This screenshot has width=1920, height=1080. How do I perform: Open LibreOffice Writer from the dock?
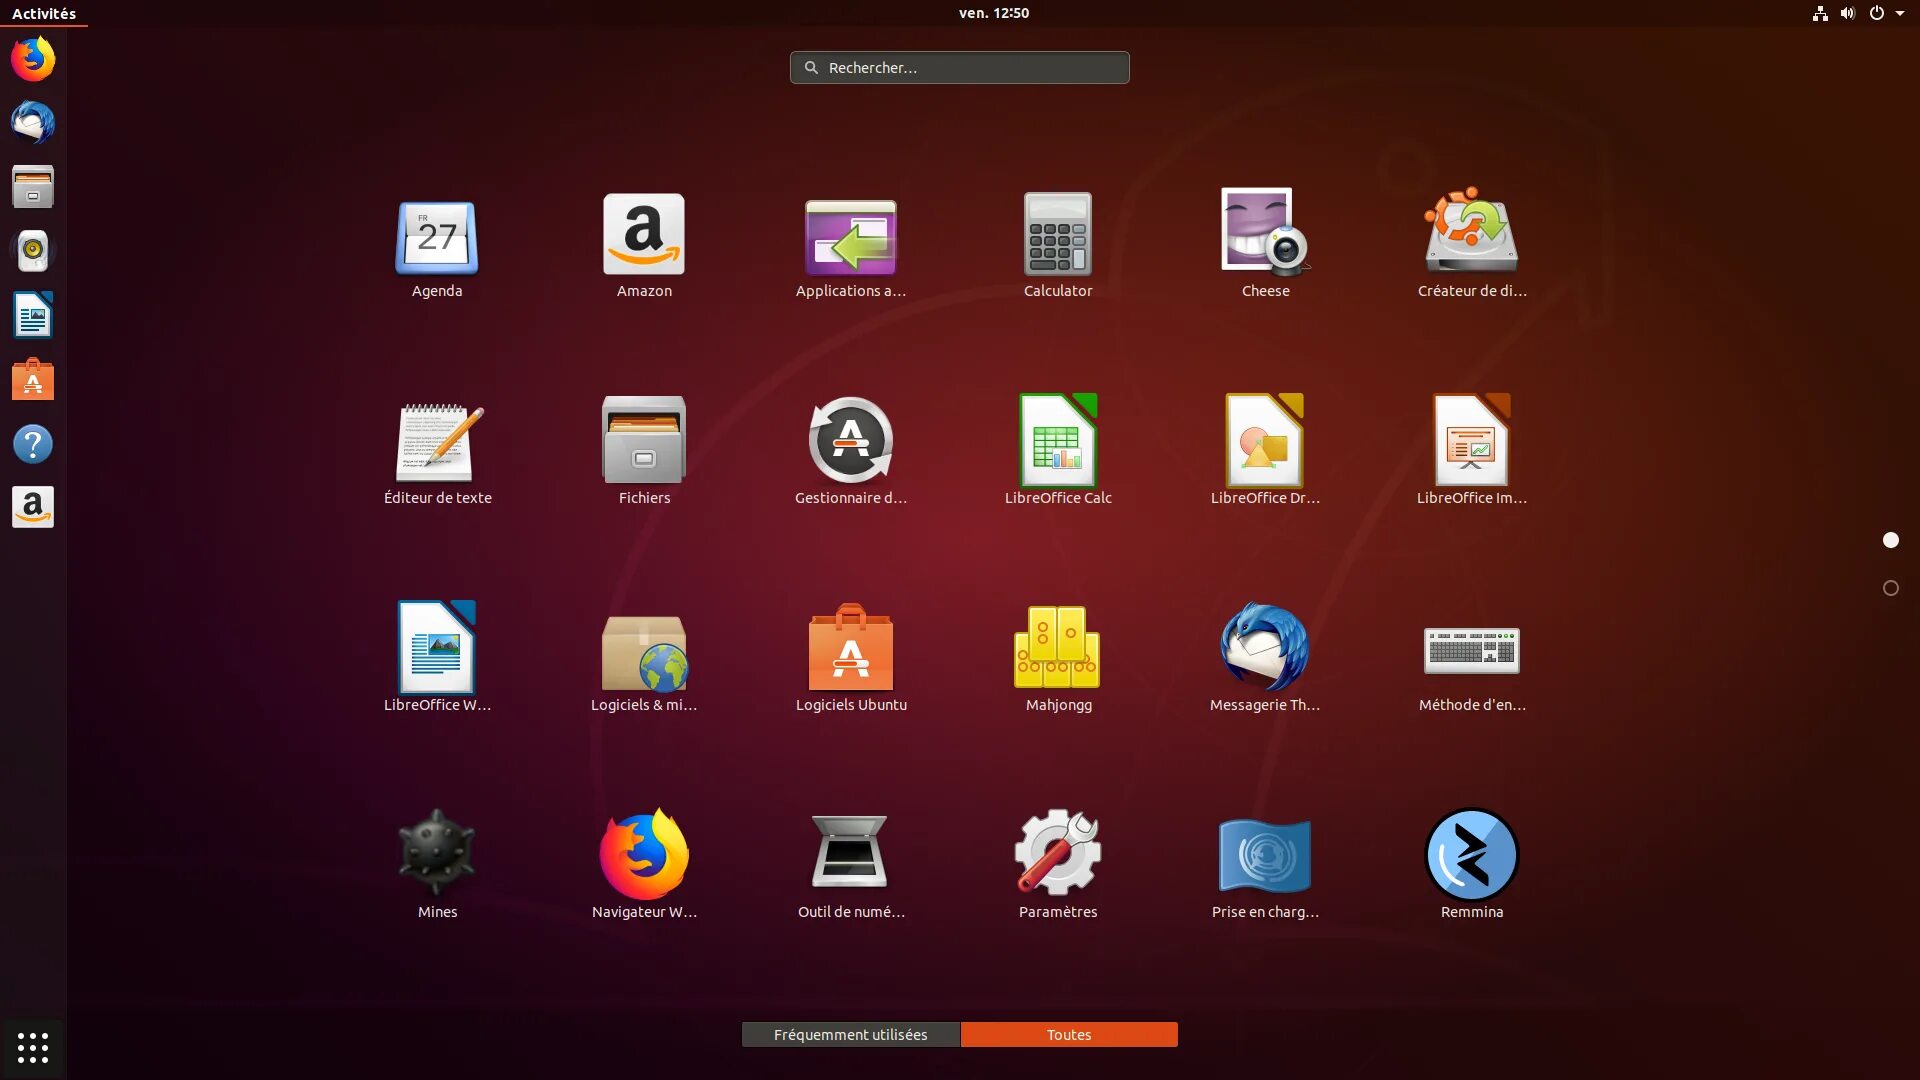click(x=33, y=315)
